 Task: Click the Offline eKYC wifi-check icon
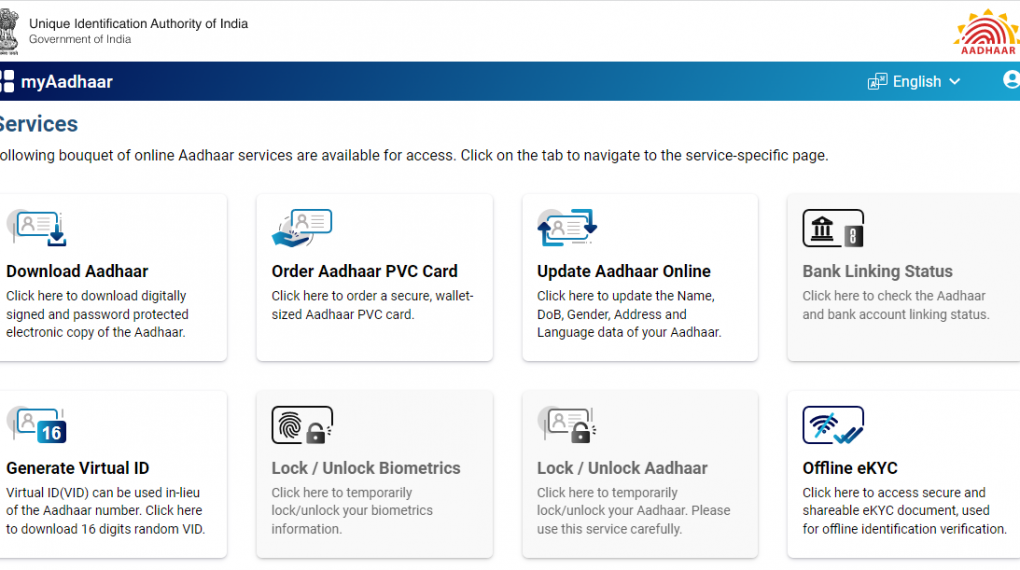tap(833, 425)
